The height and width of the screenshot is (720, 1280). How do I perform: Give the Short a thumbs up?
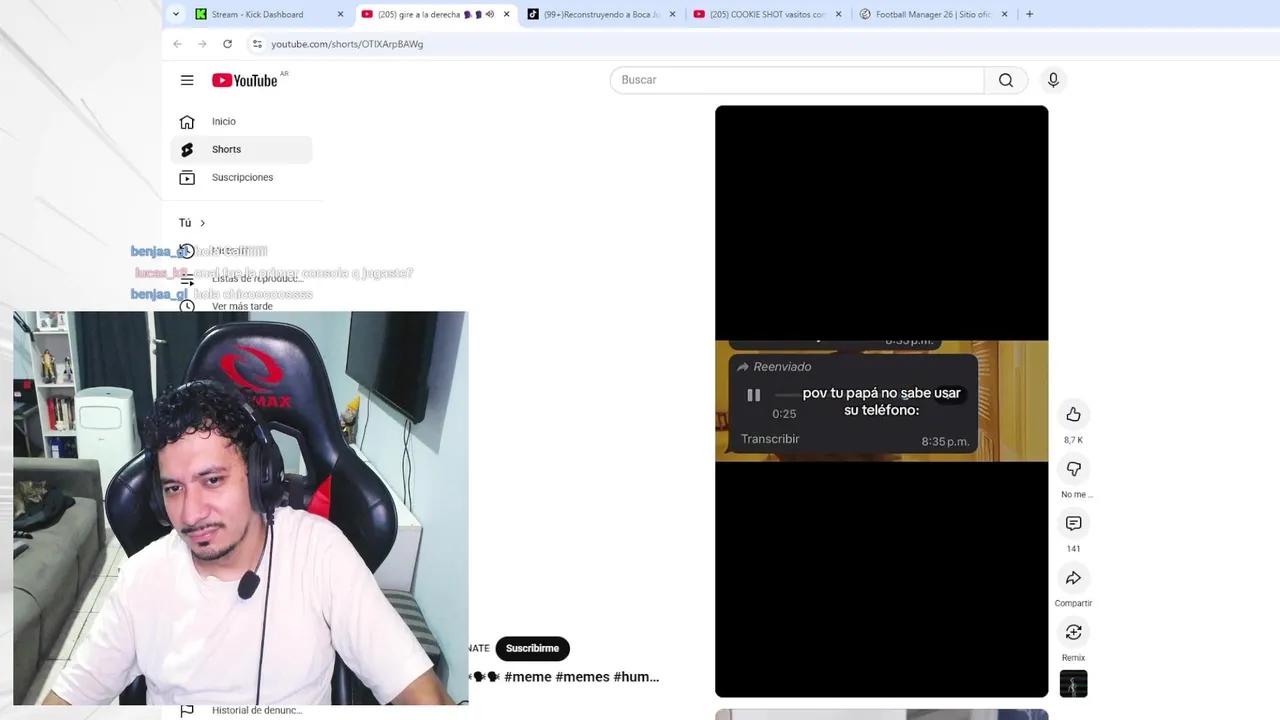click(1073, 414)
